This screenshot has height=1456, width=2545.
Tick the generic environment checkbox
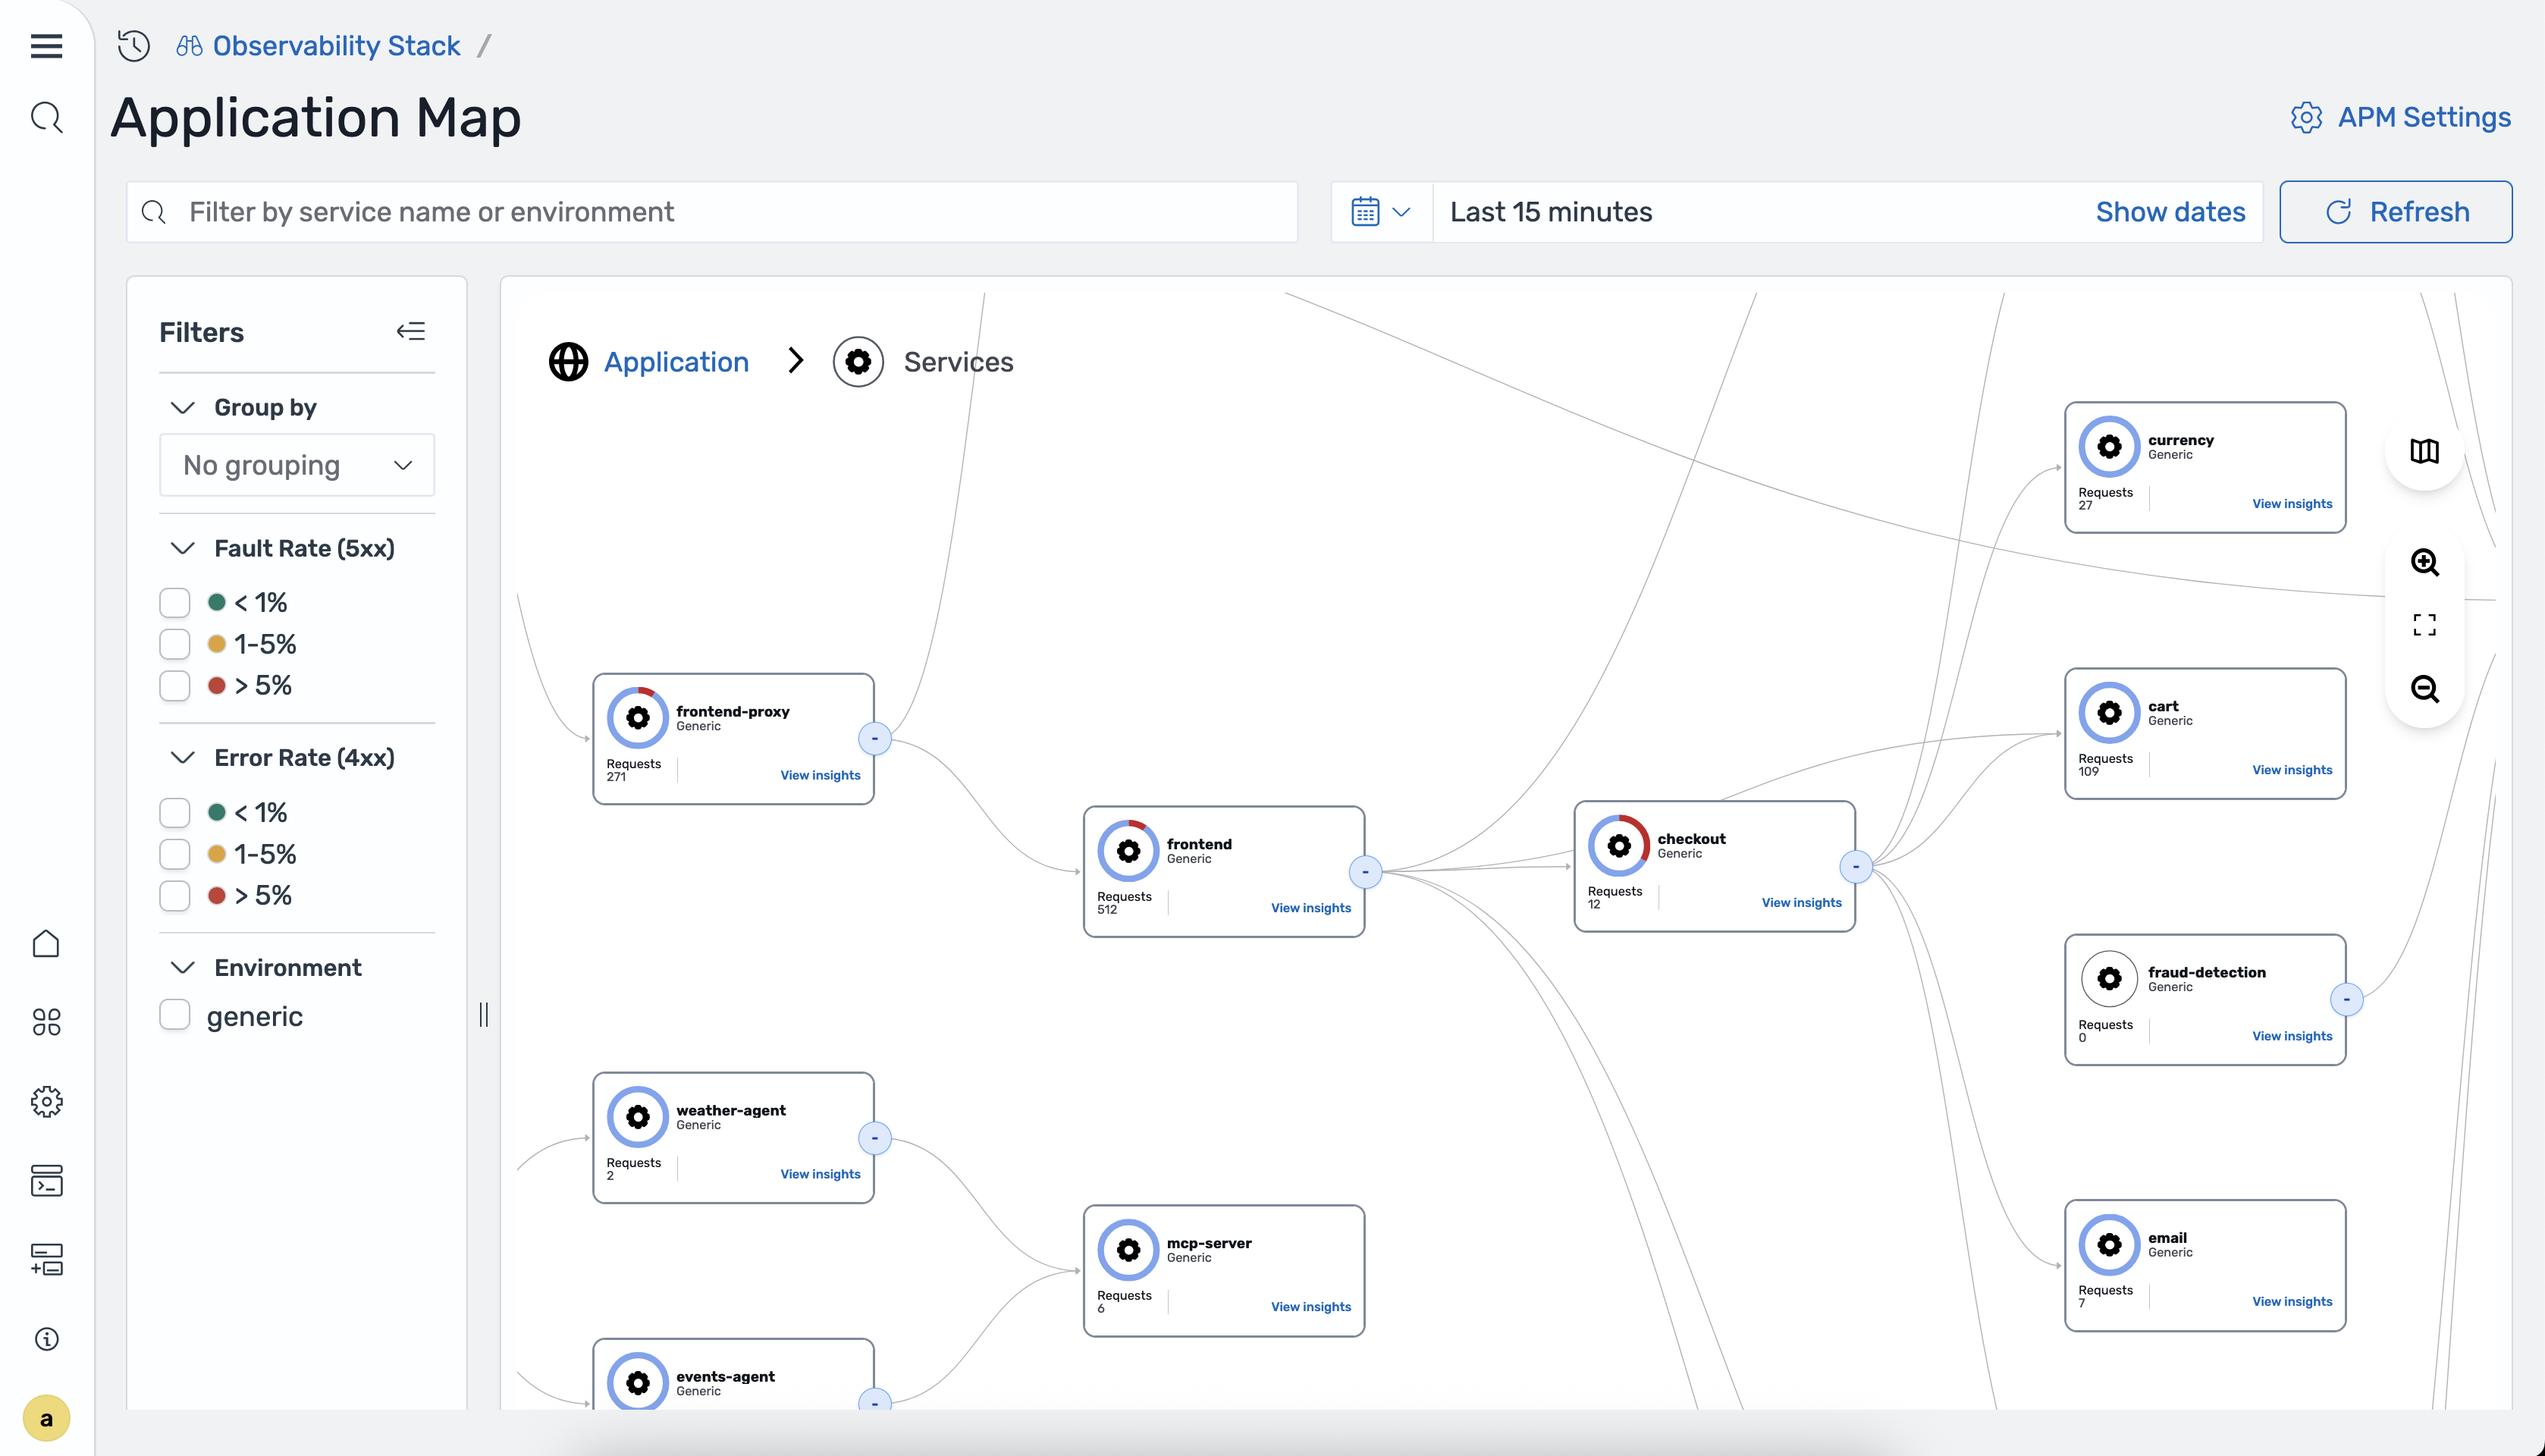[175, 1015]
